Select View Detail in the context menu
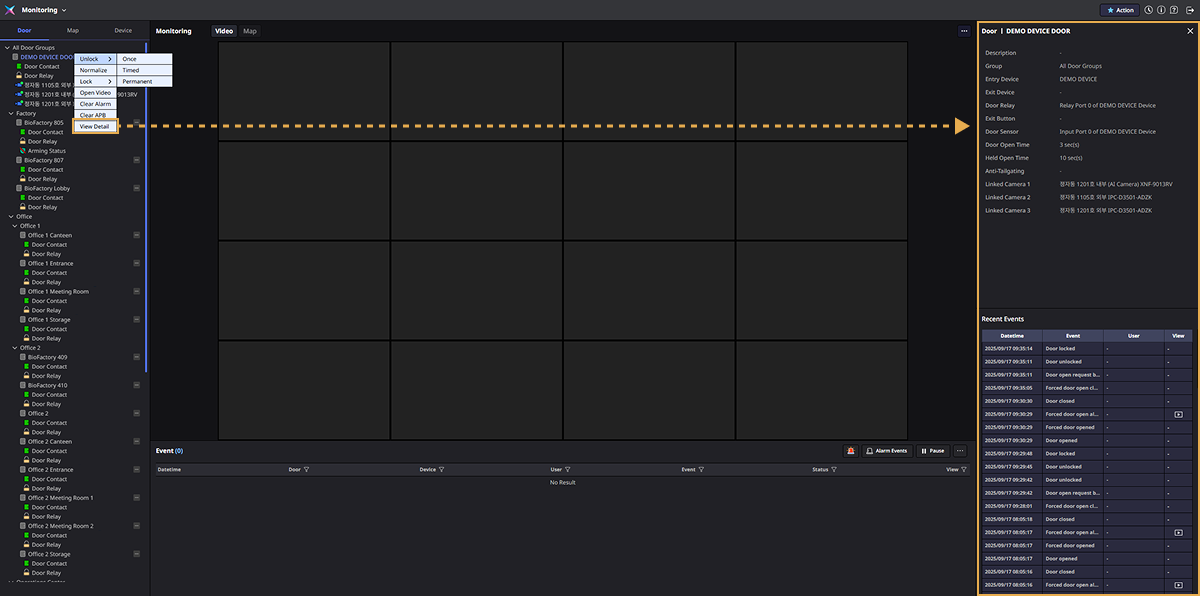The image size is (1200, 596). [x=95, y=126]
